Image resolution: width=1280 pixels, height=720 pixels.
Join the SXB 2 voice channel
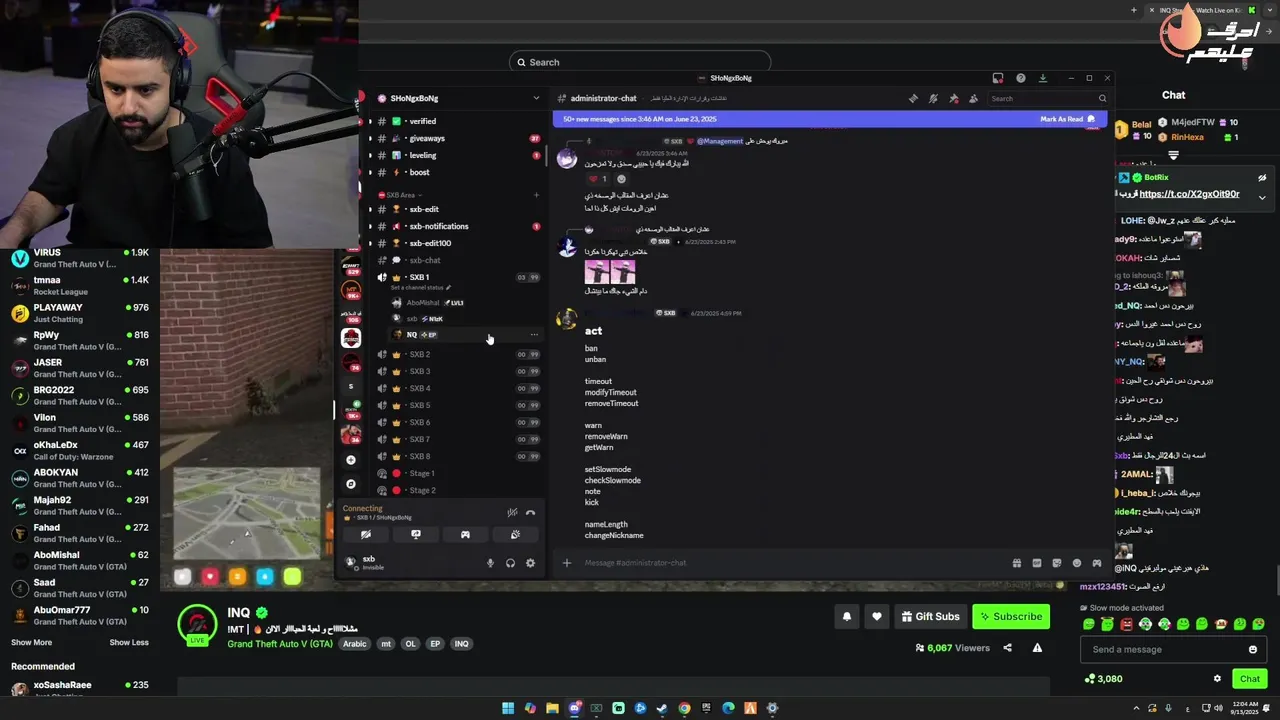pyautogui.click(x=456, y=354)
